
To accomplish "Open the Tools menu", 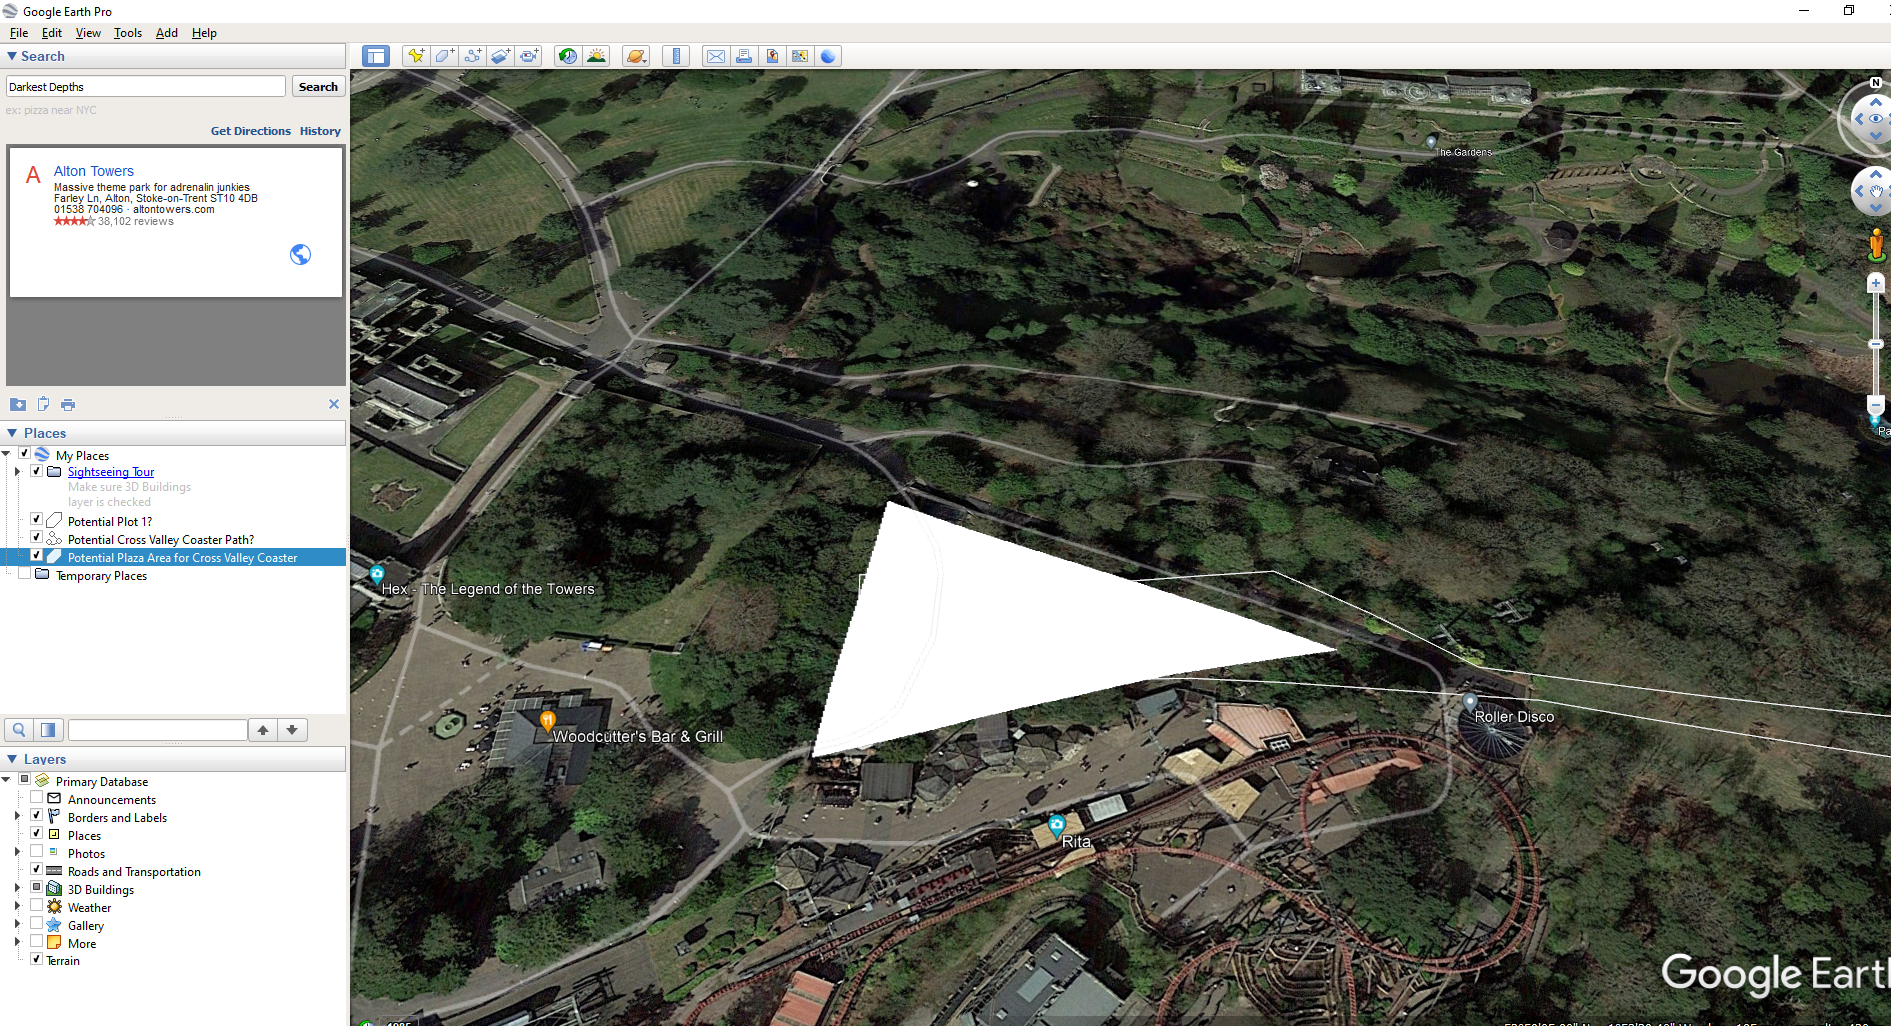I will (128, 33).
